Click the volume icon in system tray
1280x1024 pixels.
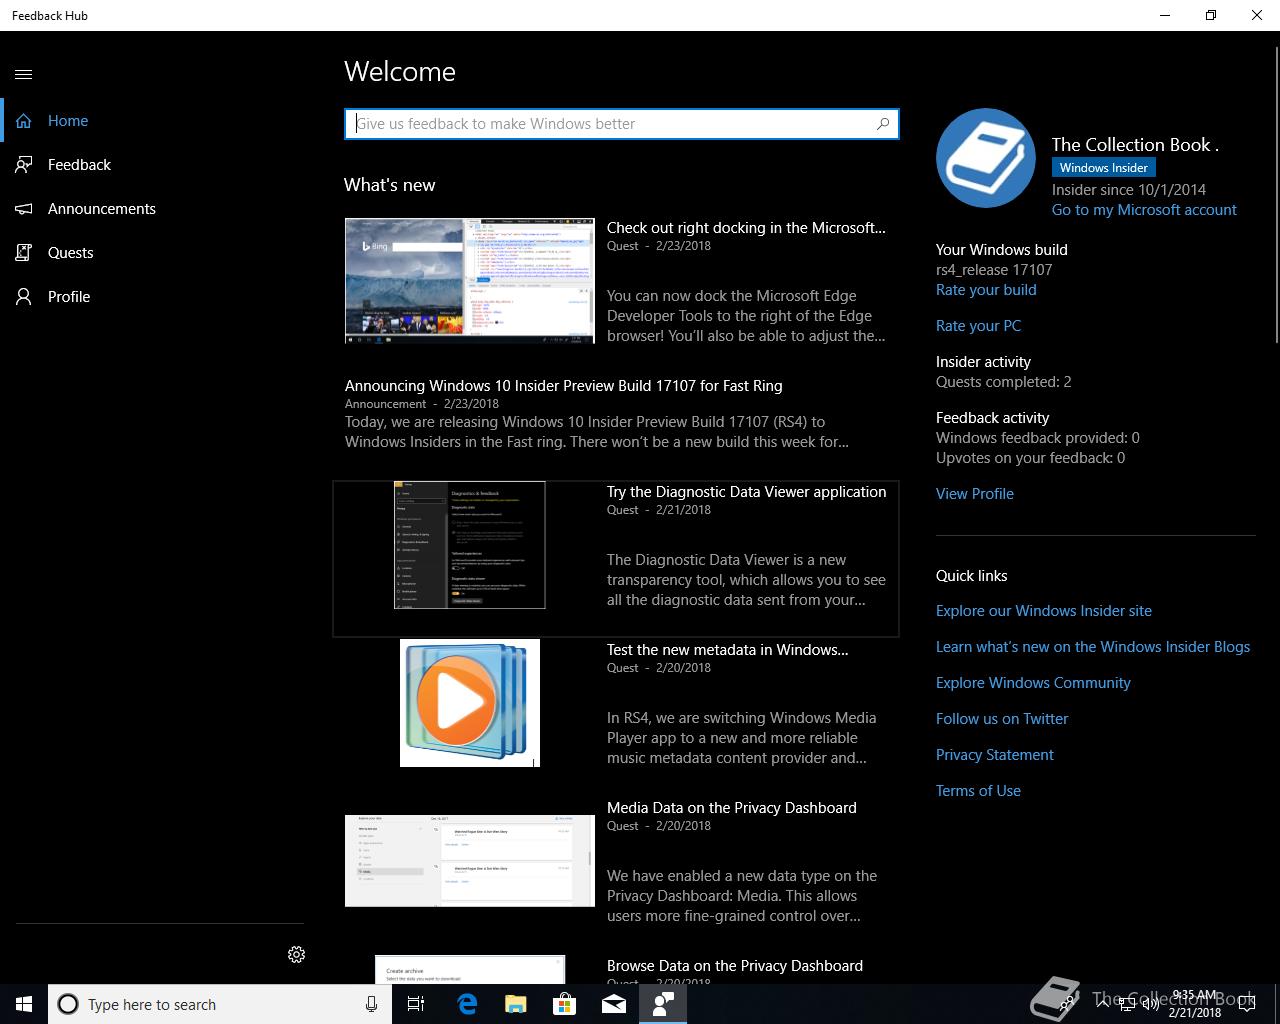1151,1004
